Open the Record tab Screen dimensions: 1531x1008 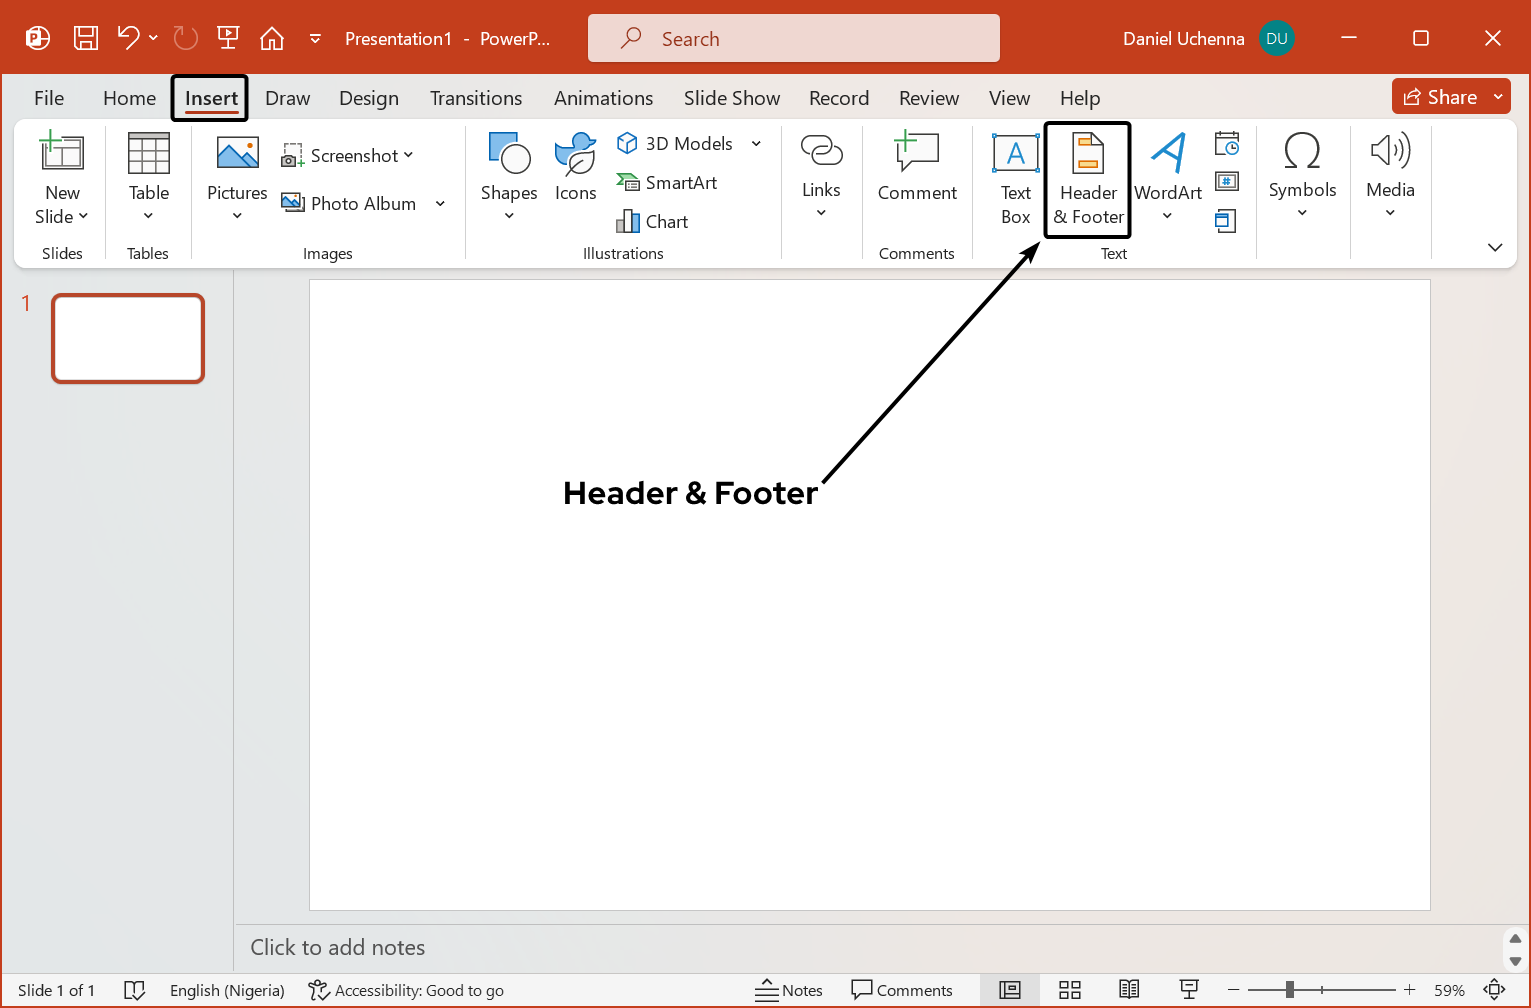pos(839,97)
